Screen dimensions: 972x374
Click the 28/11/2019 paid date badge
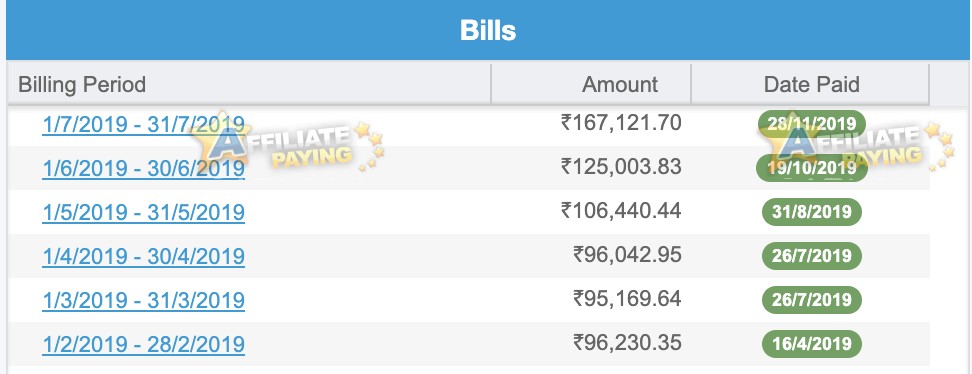(x=811, y=124)
